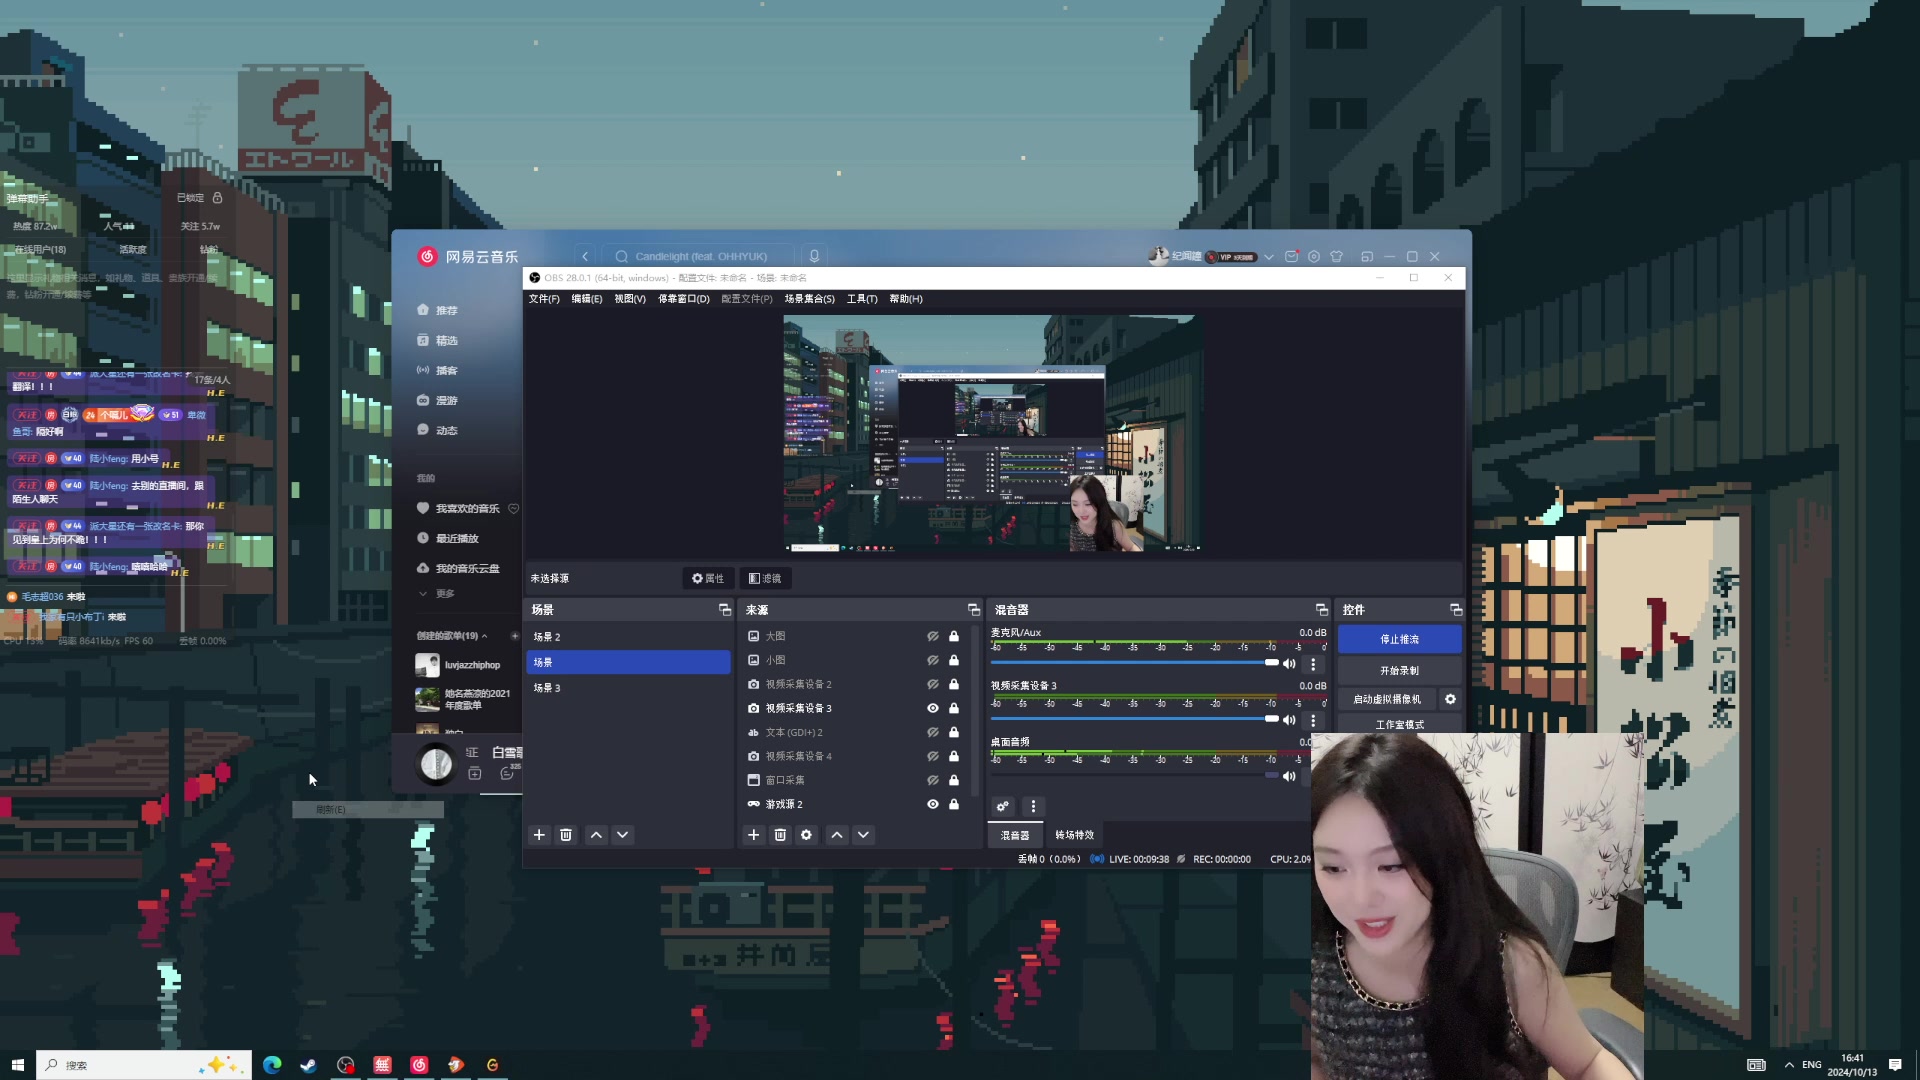Viewport: 1920px width, 1080px height.
Task: Show the 小图 source
Action: click(x=933, y=660)
